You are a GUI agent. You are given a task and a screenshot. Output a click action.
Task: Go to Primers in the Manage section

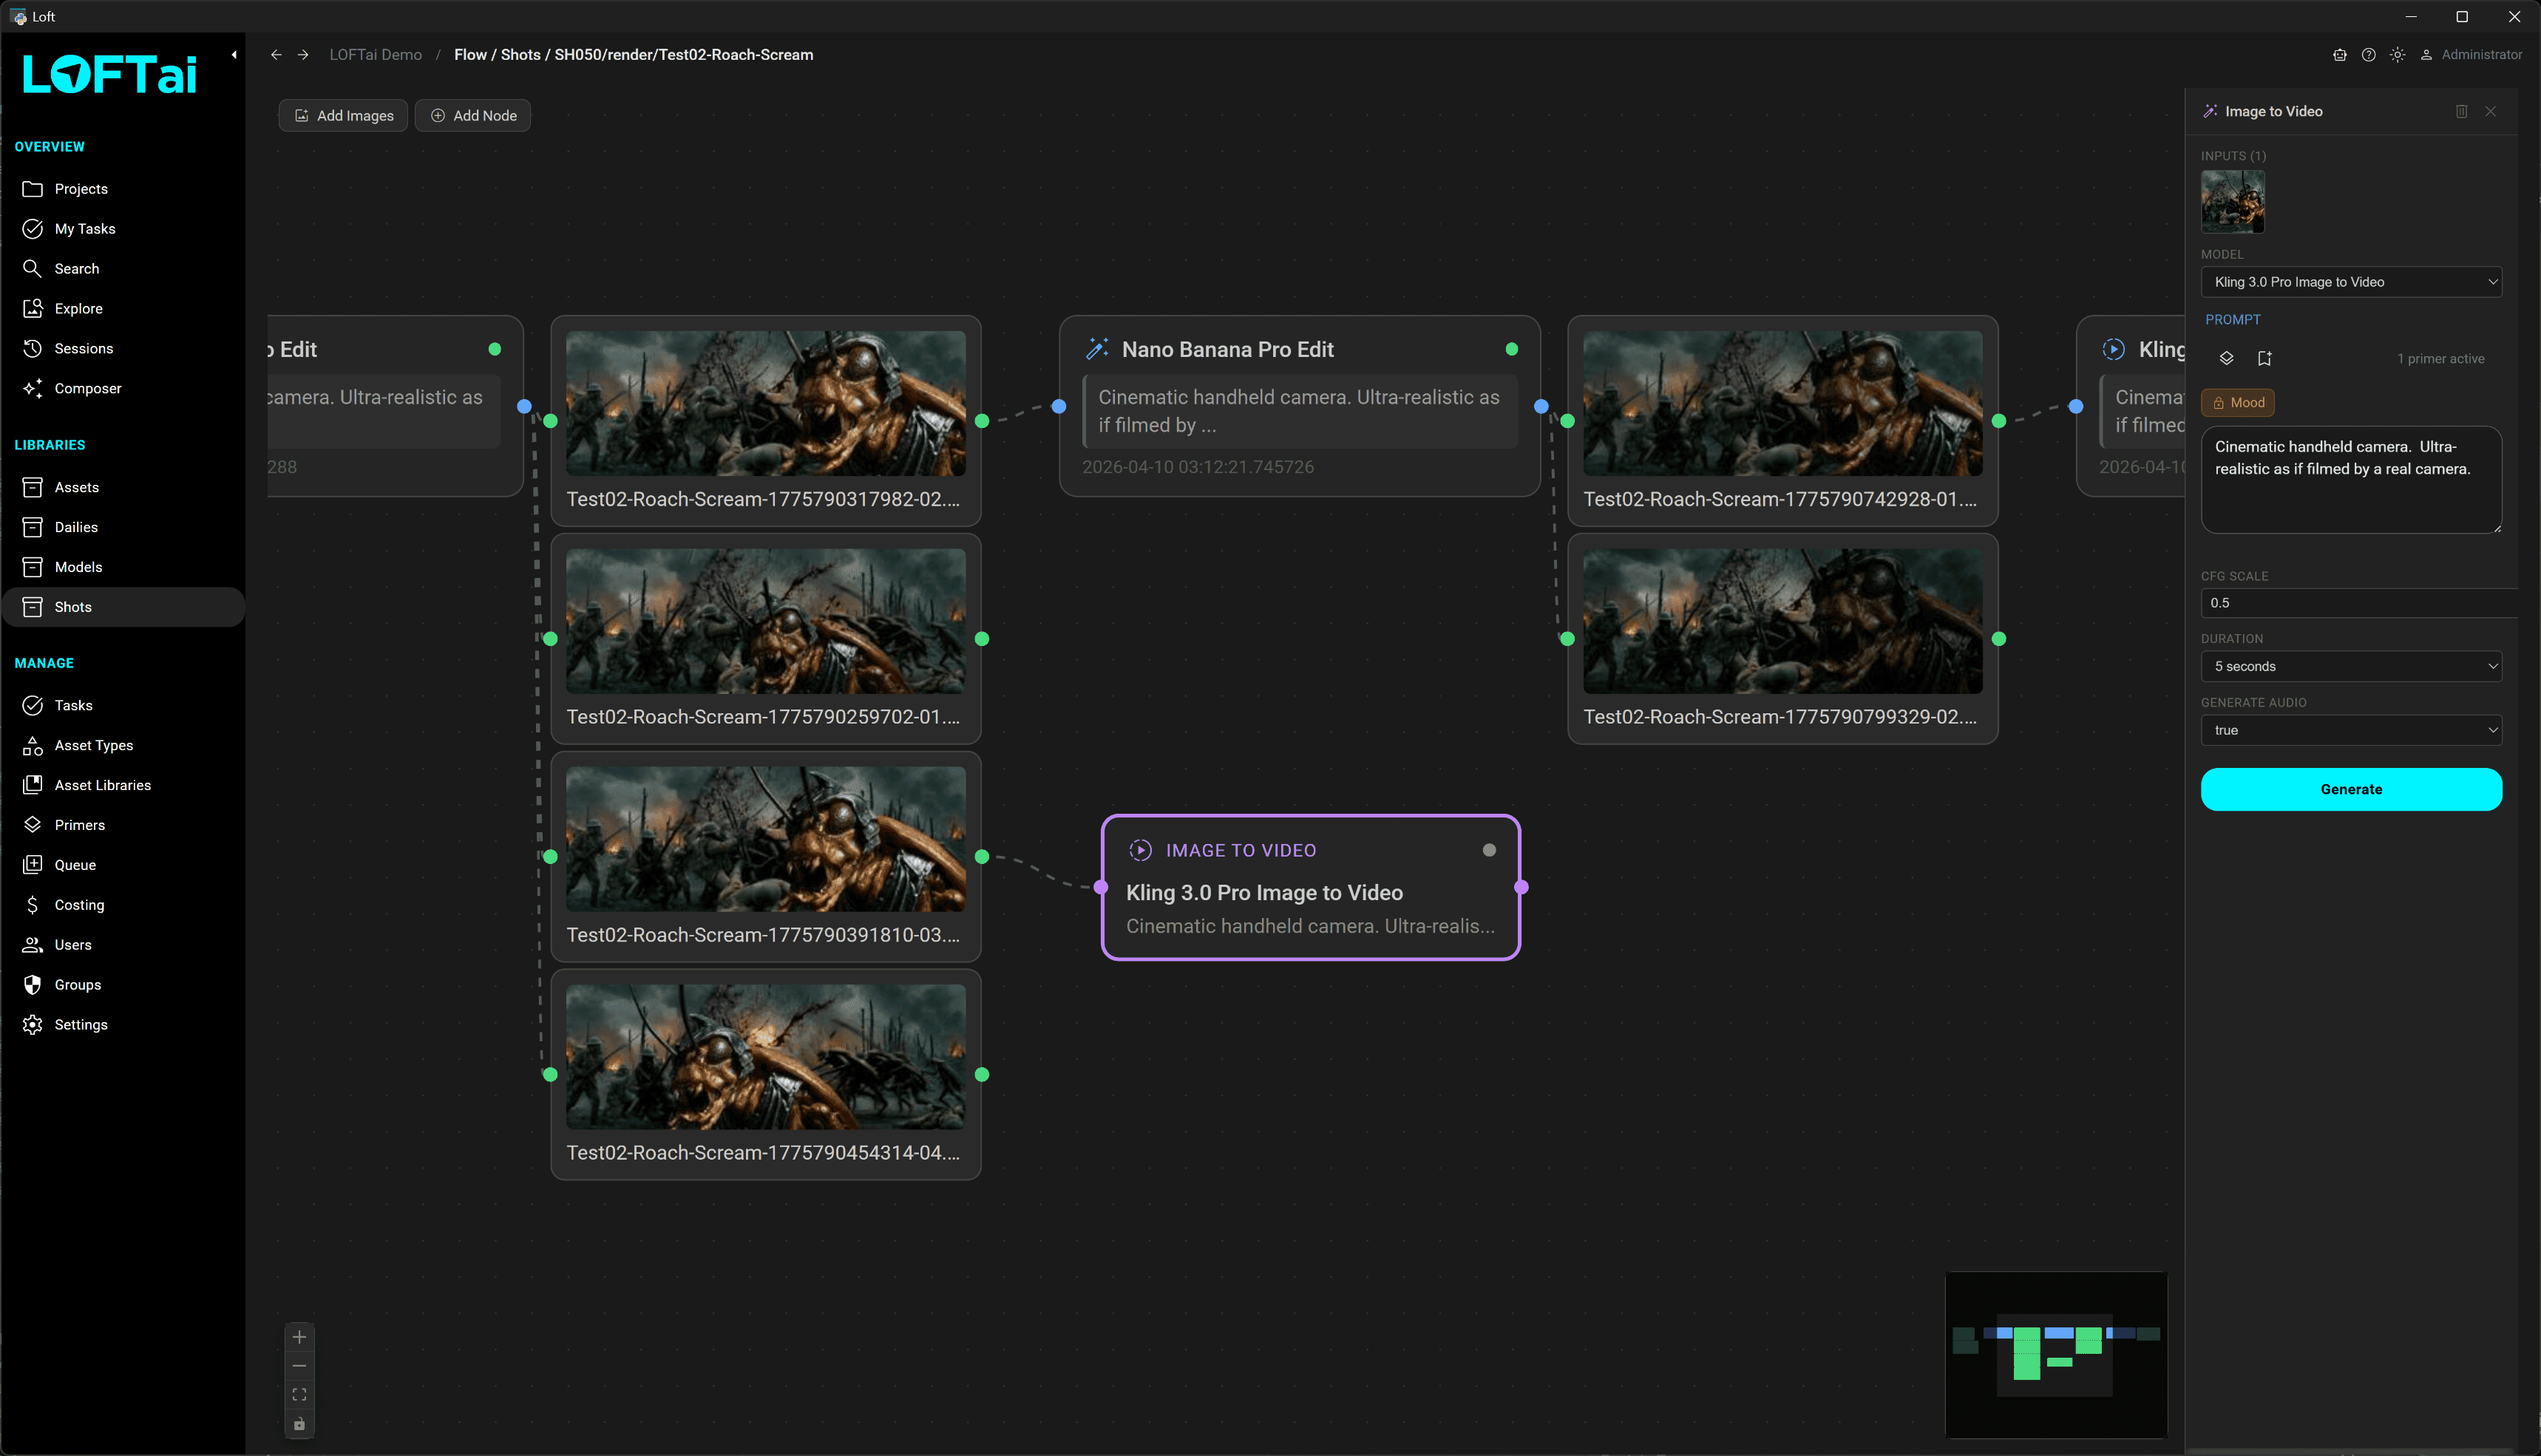click(x=79, y=825)
